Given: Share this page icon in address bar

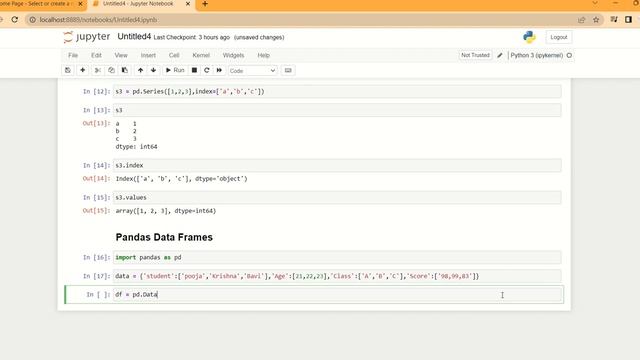Looking at the screenshot, I should point(581,20).
